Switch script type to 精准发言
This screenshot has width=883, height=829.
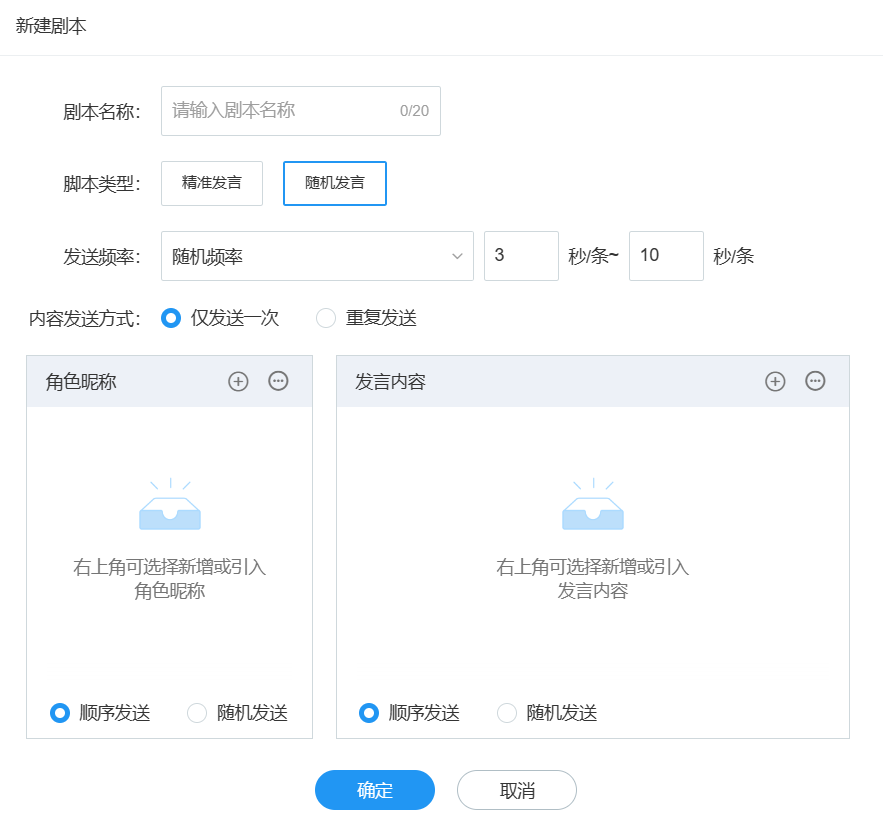[x=212, y=183]
